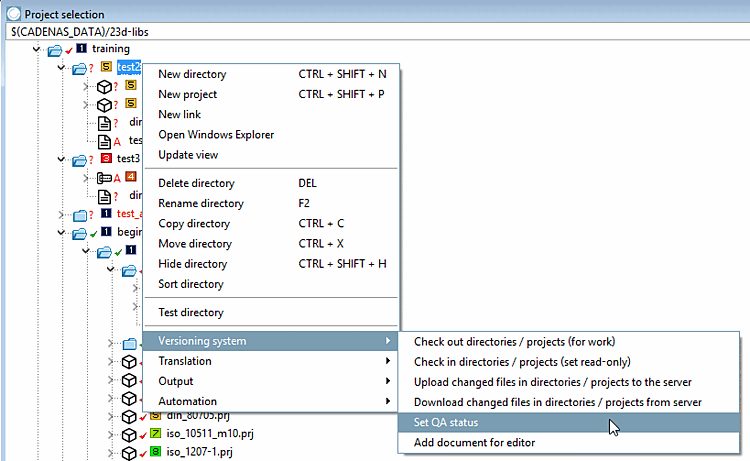750x461 pixels.
Task: Select the 'test3' tree item
Action: [128, 158]
